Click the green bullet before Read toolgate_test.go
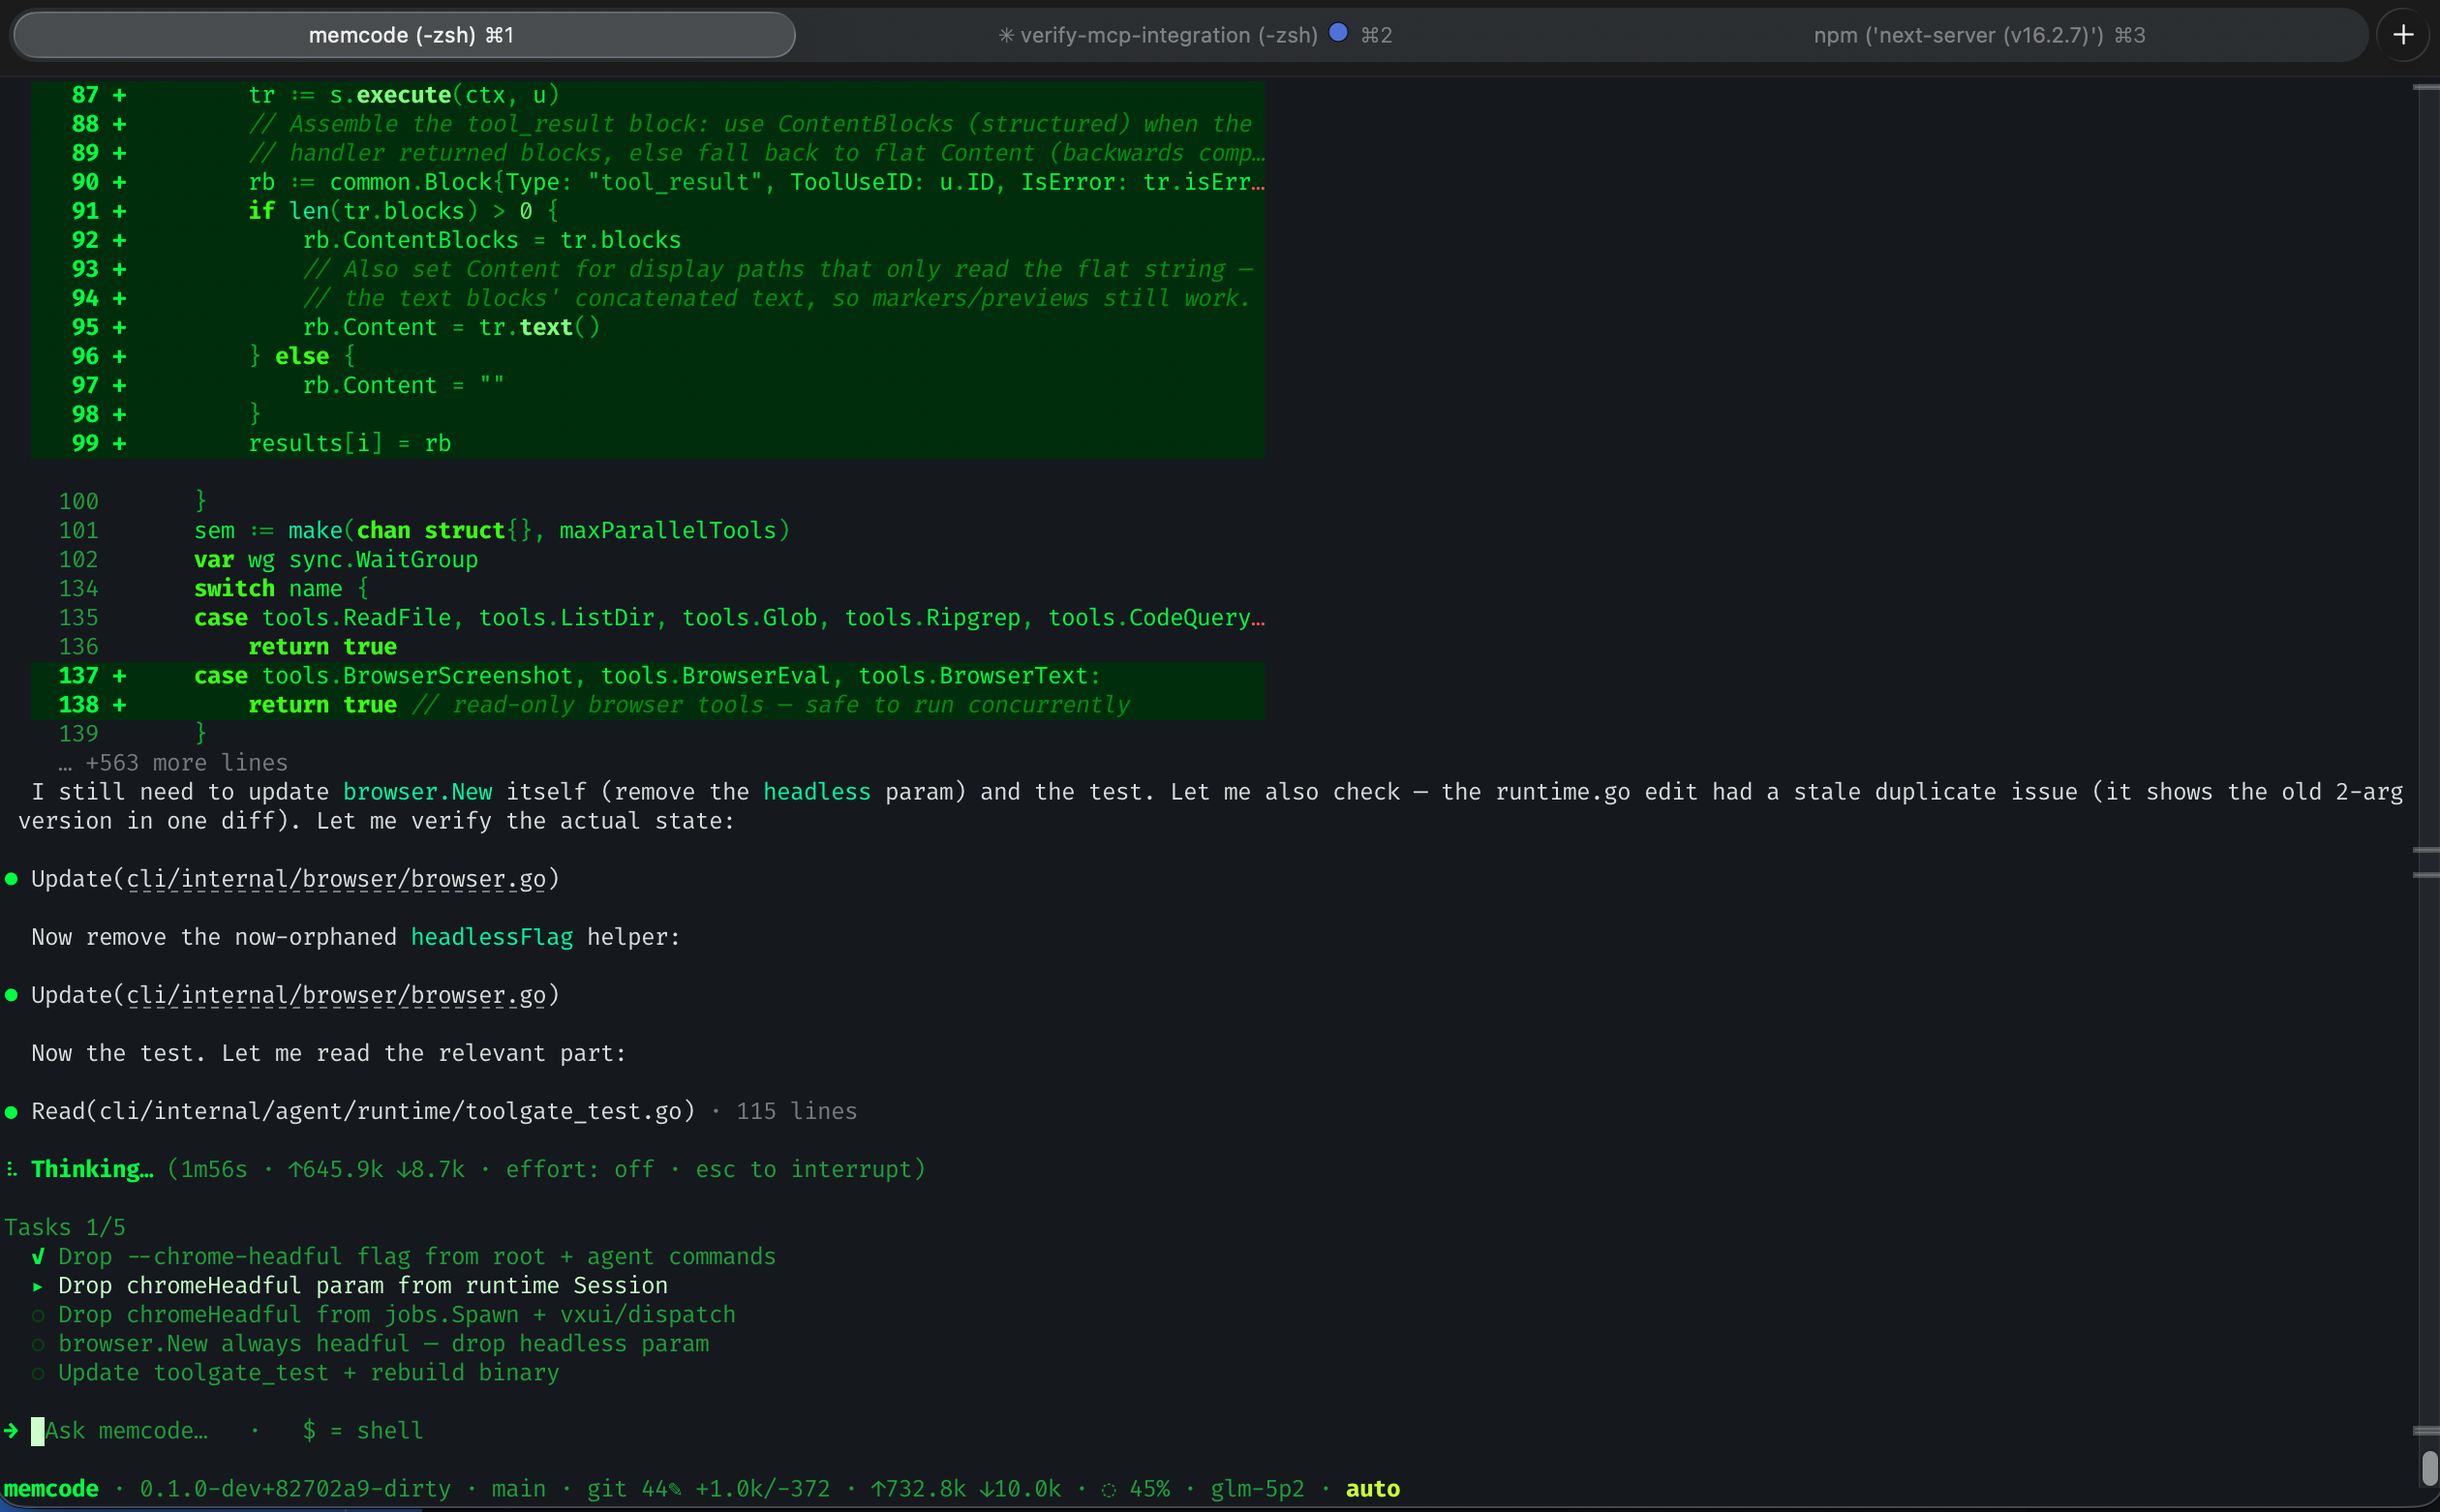Image resolution: width=2440 pixels, height=1512 pixels. (x=11, y=1112)
